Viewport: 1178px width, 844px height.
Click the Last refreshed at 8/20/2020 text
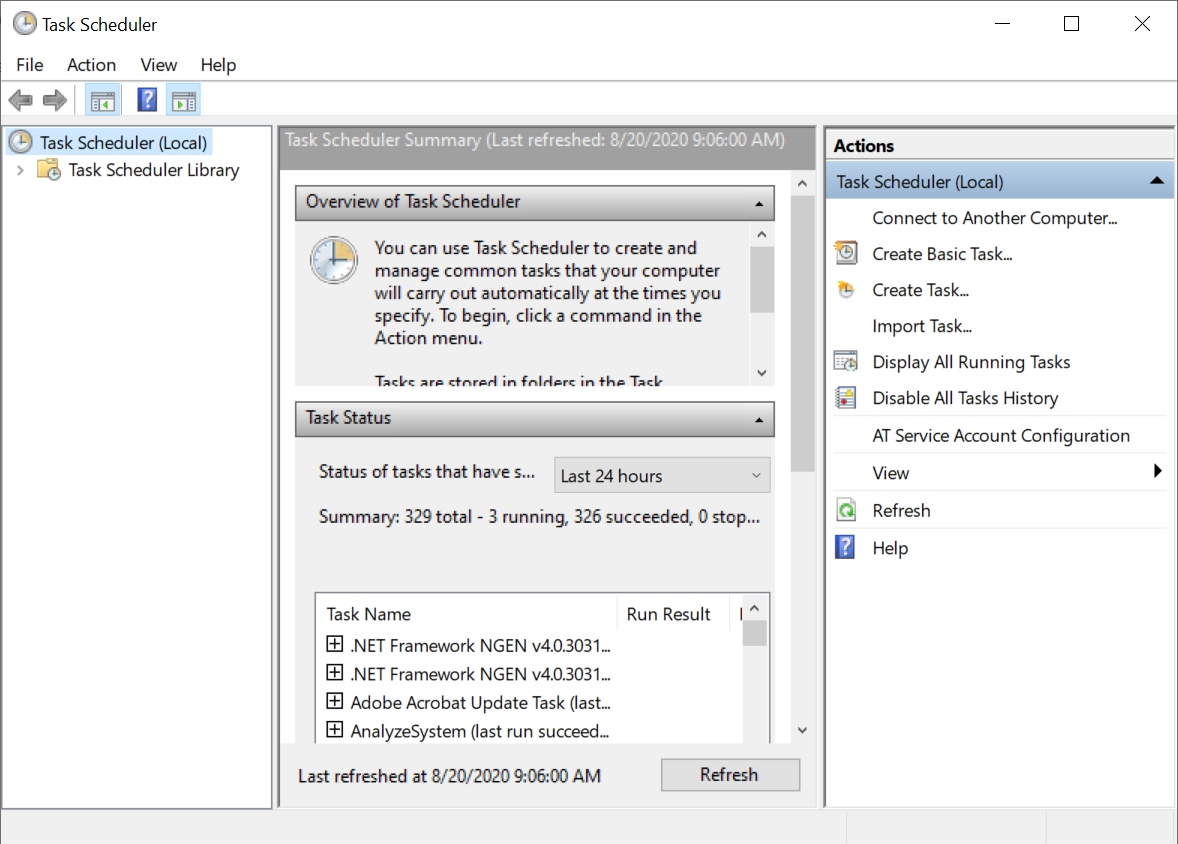tap(449, 776)
